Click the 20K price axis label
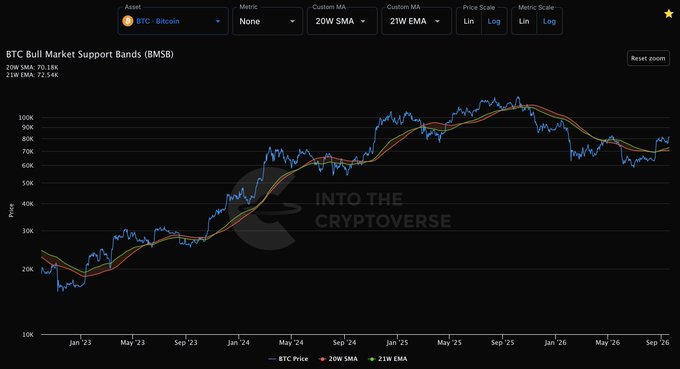 (x=28, y=269)
